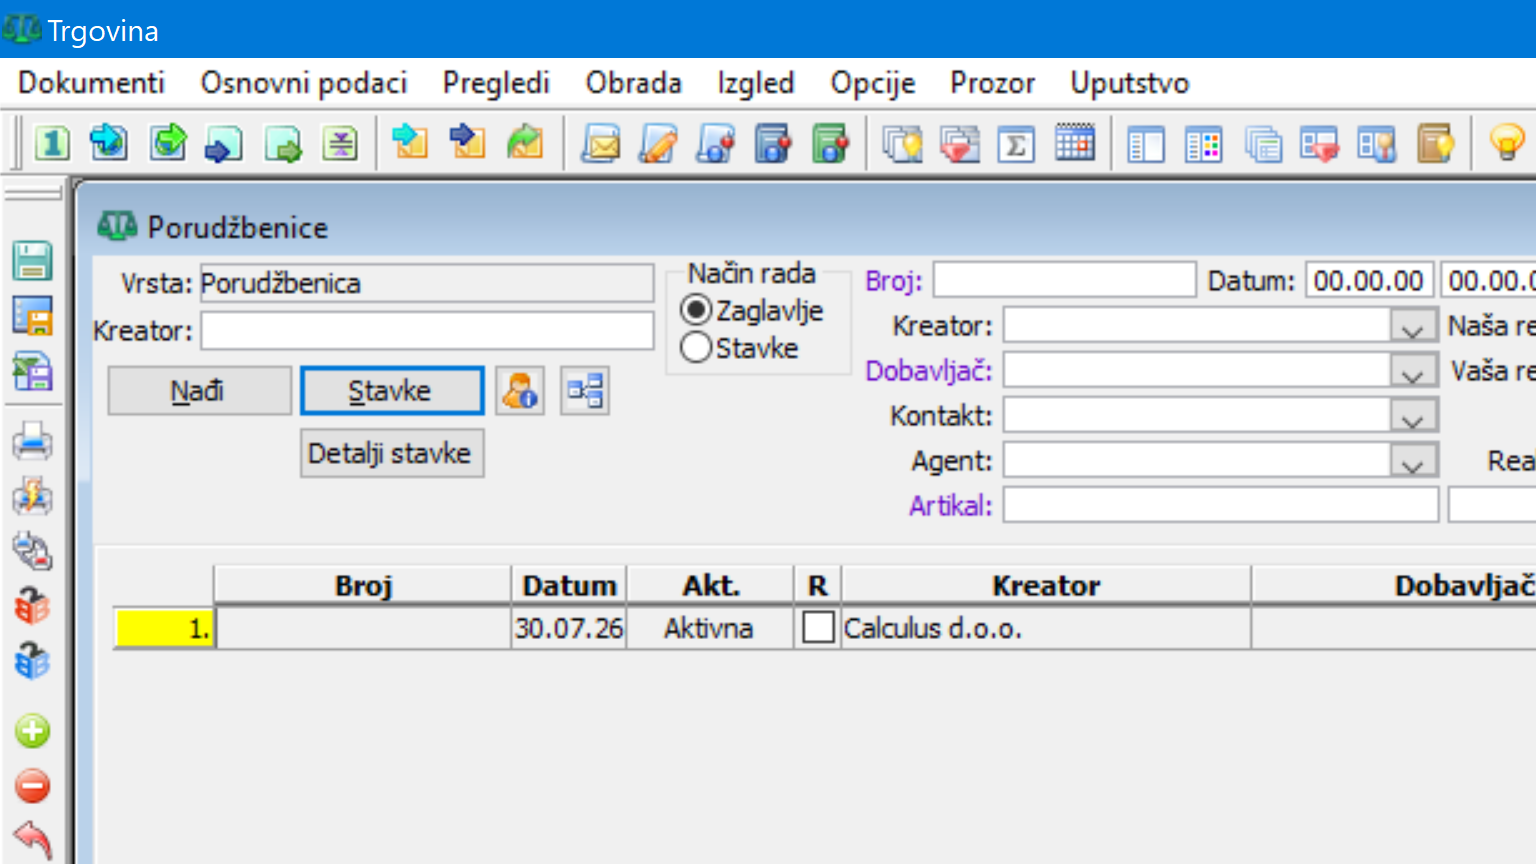Viewport: 1536px width, 864px height.
Task: Click the green plus add icon
Action: coord(33,731)
